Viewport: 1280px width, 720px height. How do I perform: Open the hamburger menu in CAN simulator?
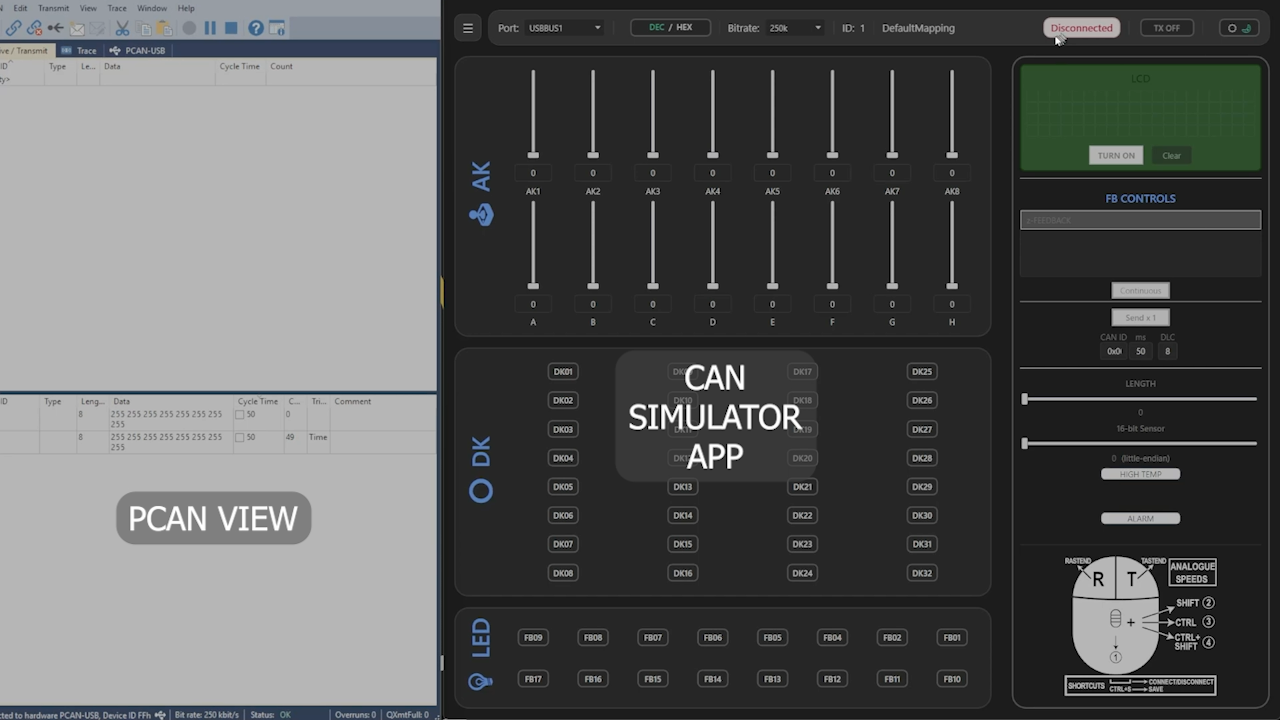[x=468, y=28]
